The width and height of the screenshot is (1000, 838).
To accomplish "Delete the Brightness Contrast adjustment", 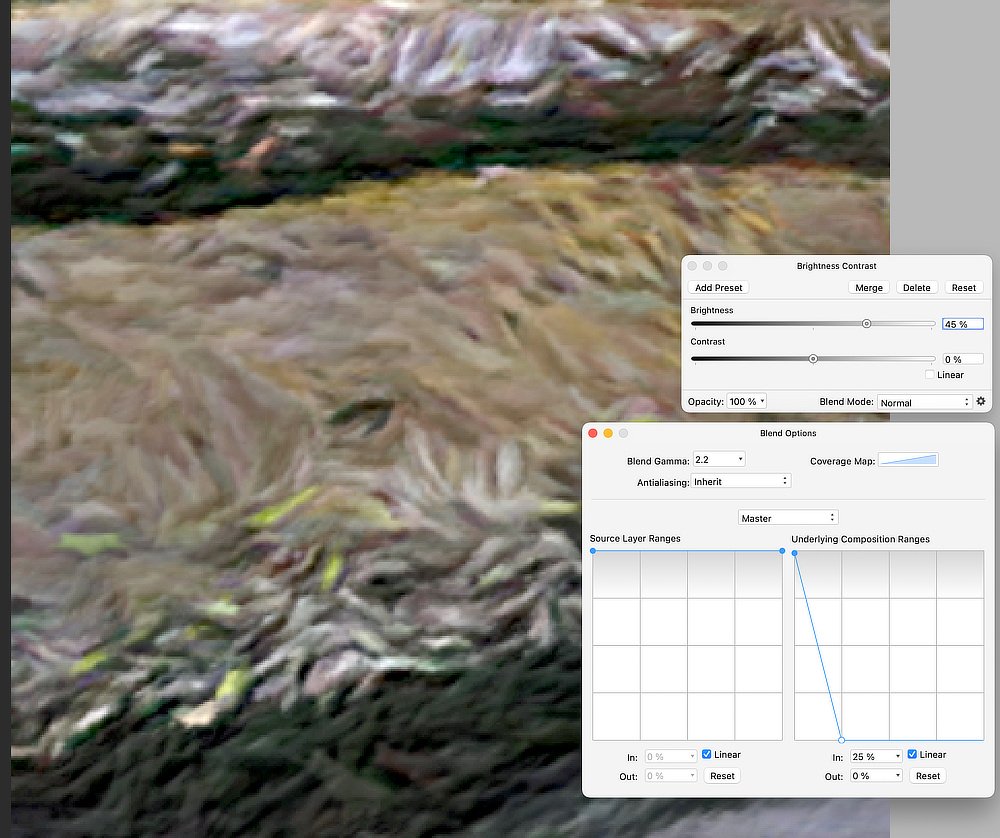I will (916, 288).
